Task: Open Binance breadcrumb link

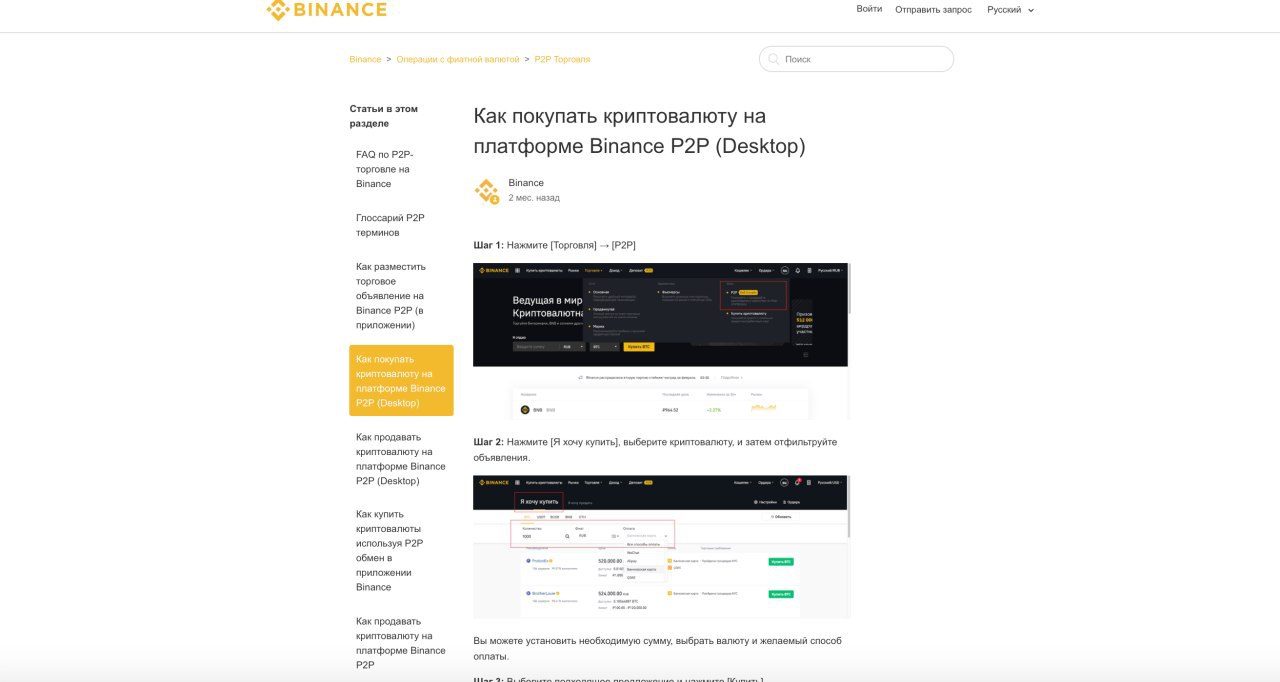Action: coord(365,59)
